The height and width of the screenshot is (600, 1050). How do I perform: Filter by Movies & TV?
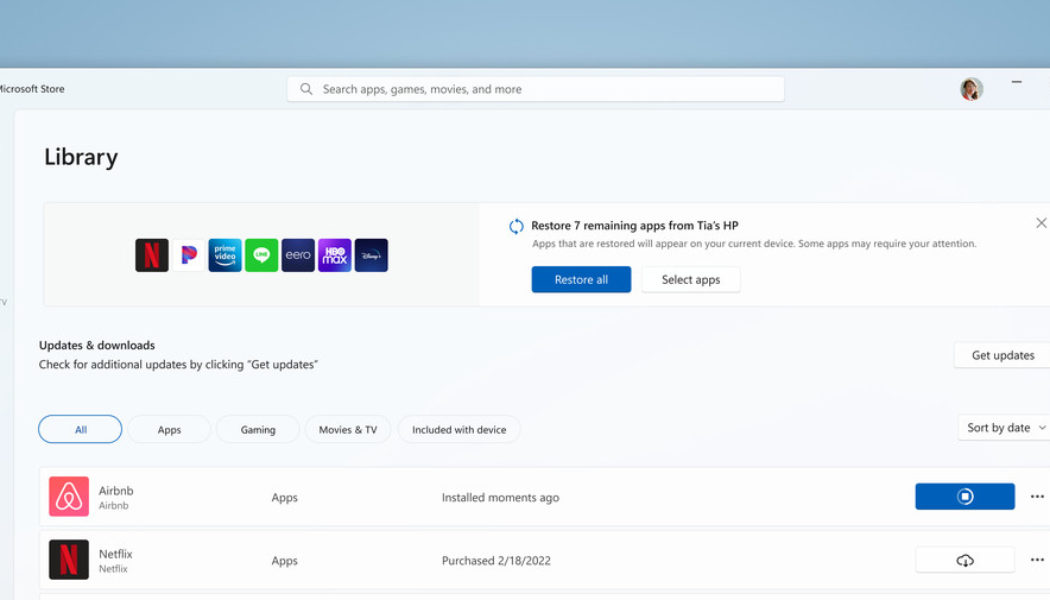[347, 428]
